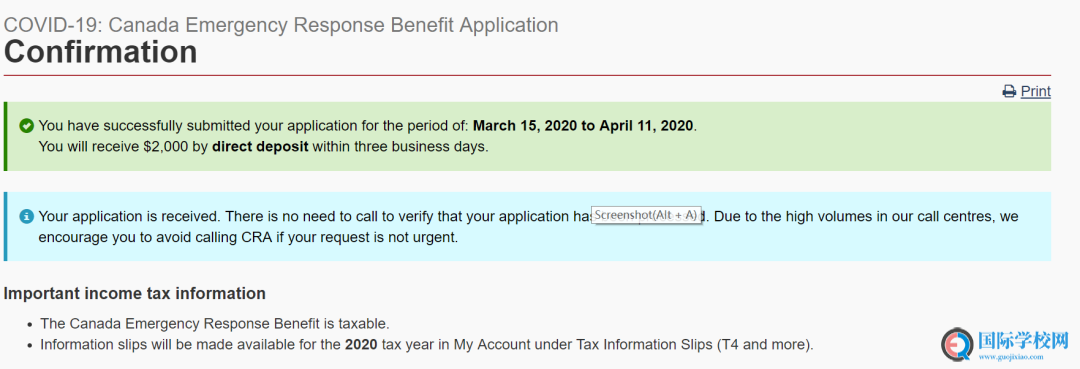Open the Print link
The image size is (1080, 369).
coord(1035,92)
